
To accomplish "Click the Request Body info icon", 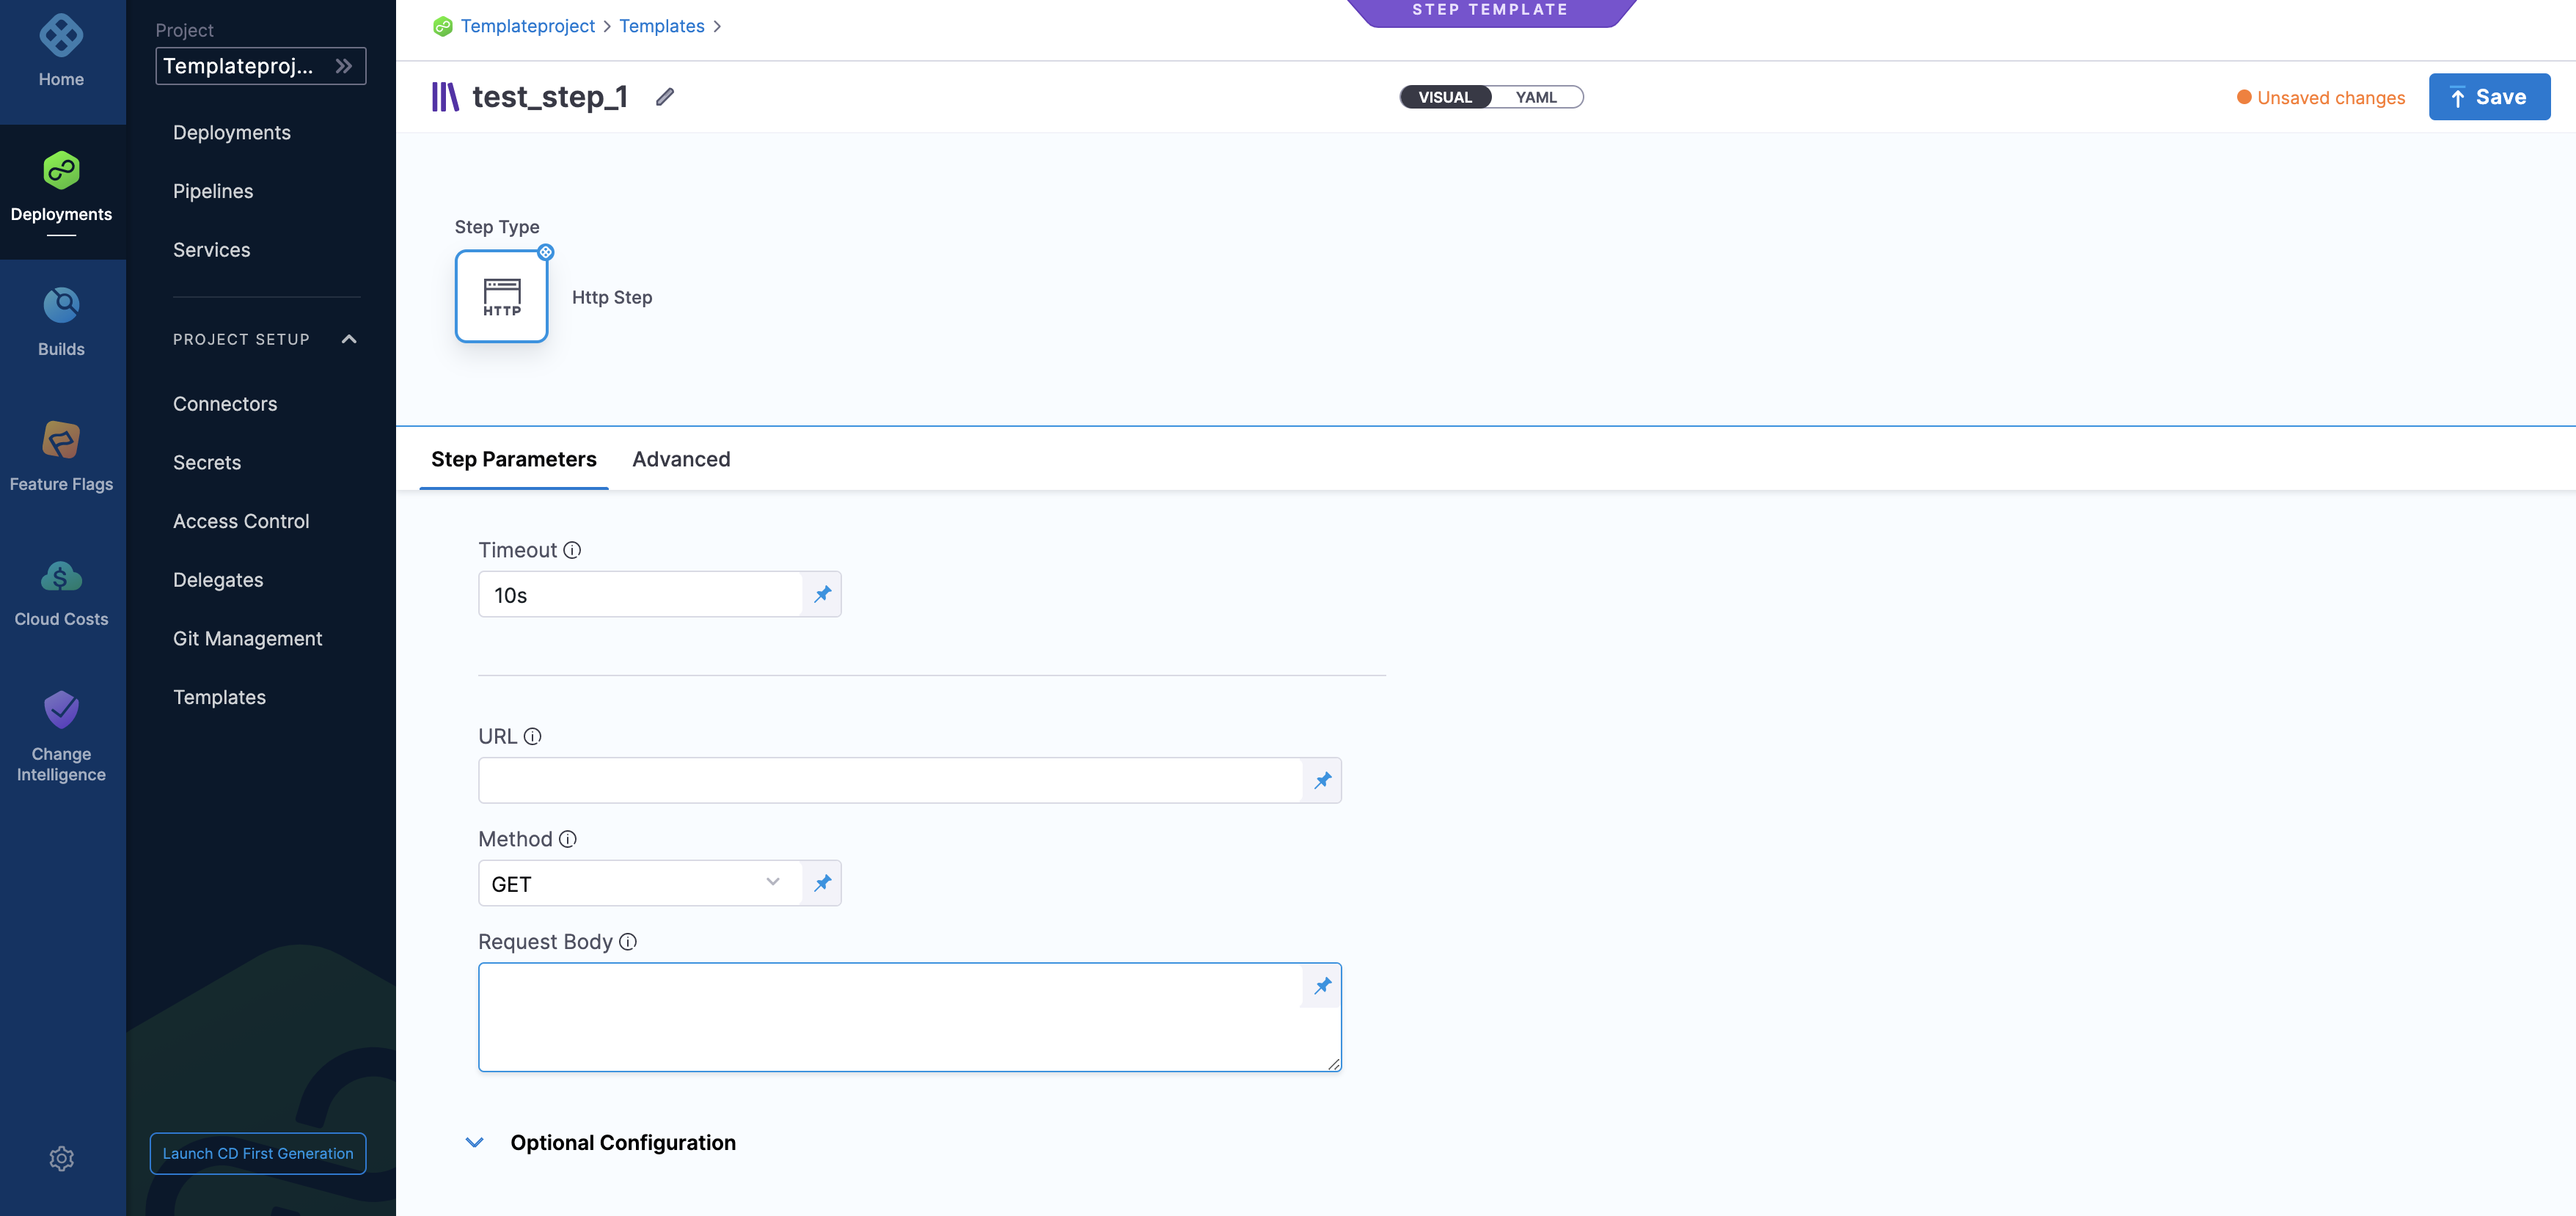I will coord(628,942).
